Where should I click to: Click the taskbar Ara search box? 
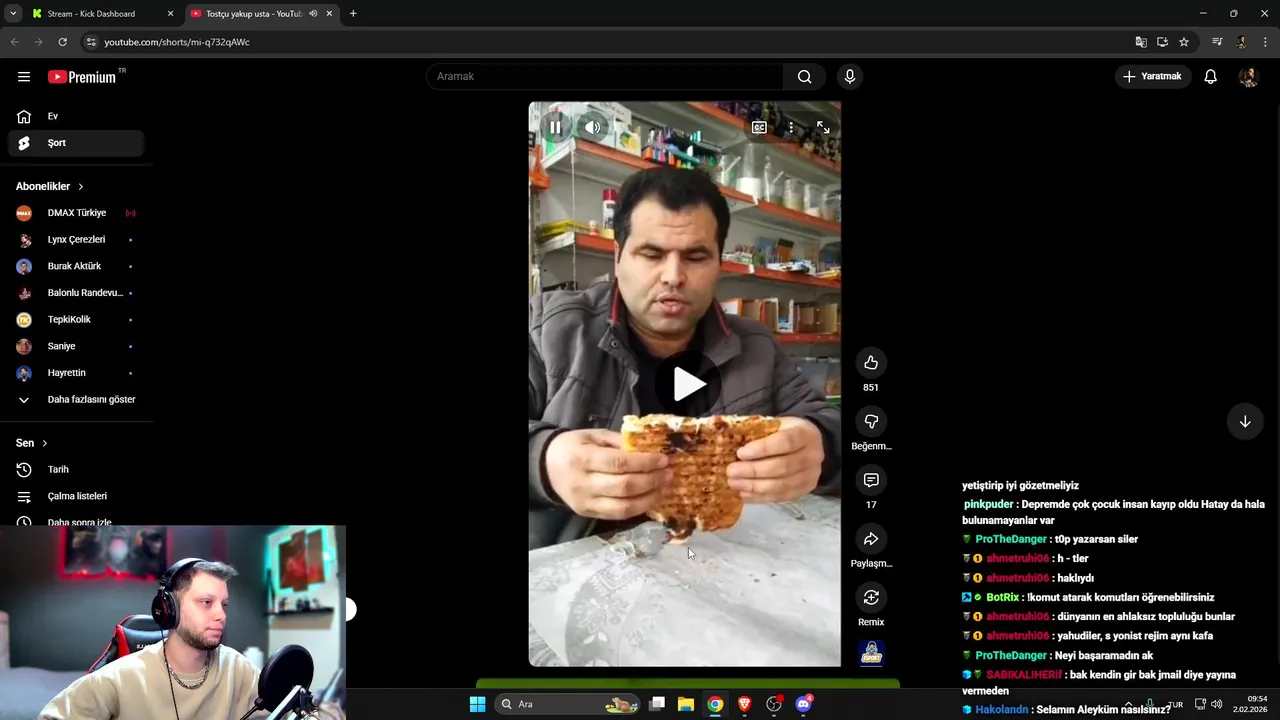tap(567, 704)
